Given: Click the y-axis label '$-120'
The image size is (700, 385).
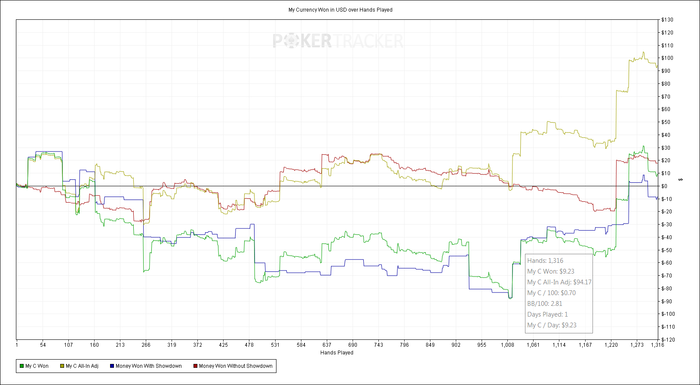Looking at the screenshot, I should (669, 339).
